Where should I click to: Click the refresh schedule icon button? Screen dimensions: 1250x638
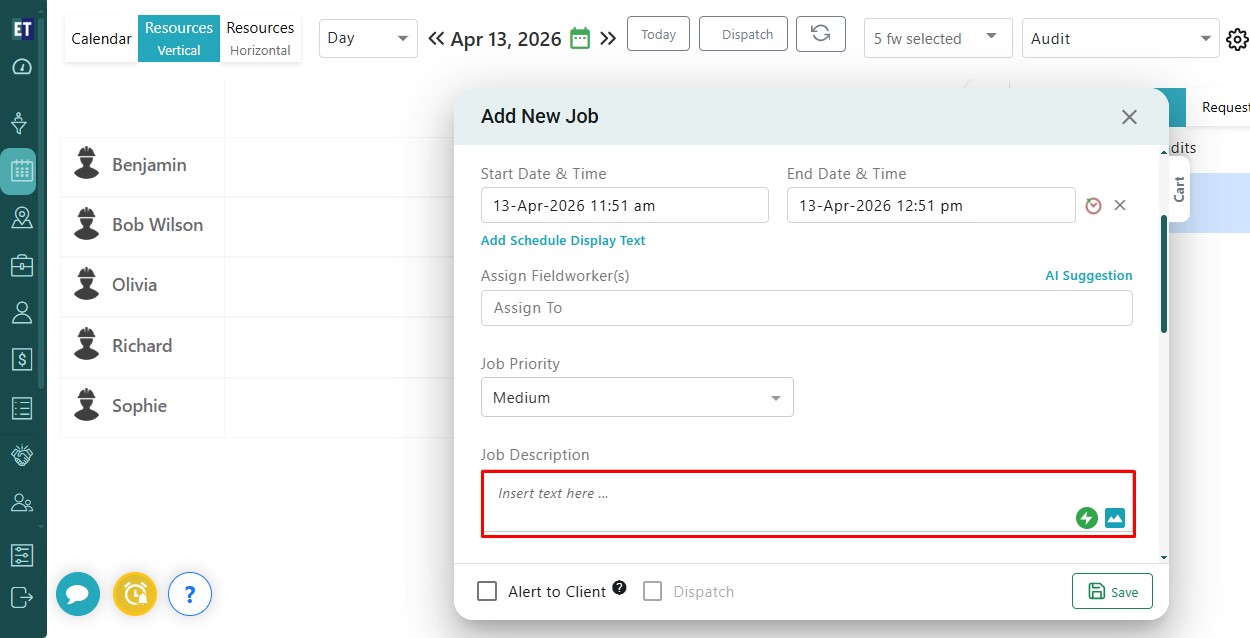coord(820,34)
